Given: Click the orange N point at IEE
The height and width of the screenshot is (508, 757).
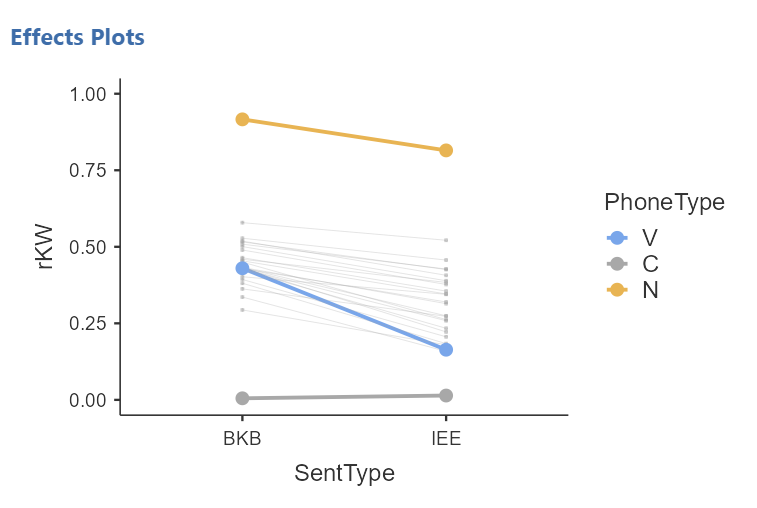Looking at the screenshot, I should pos(446,151).
